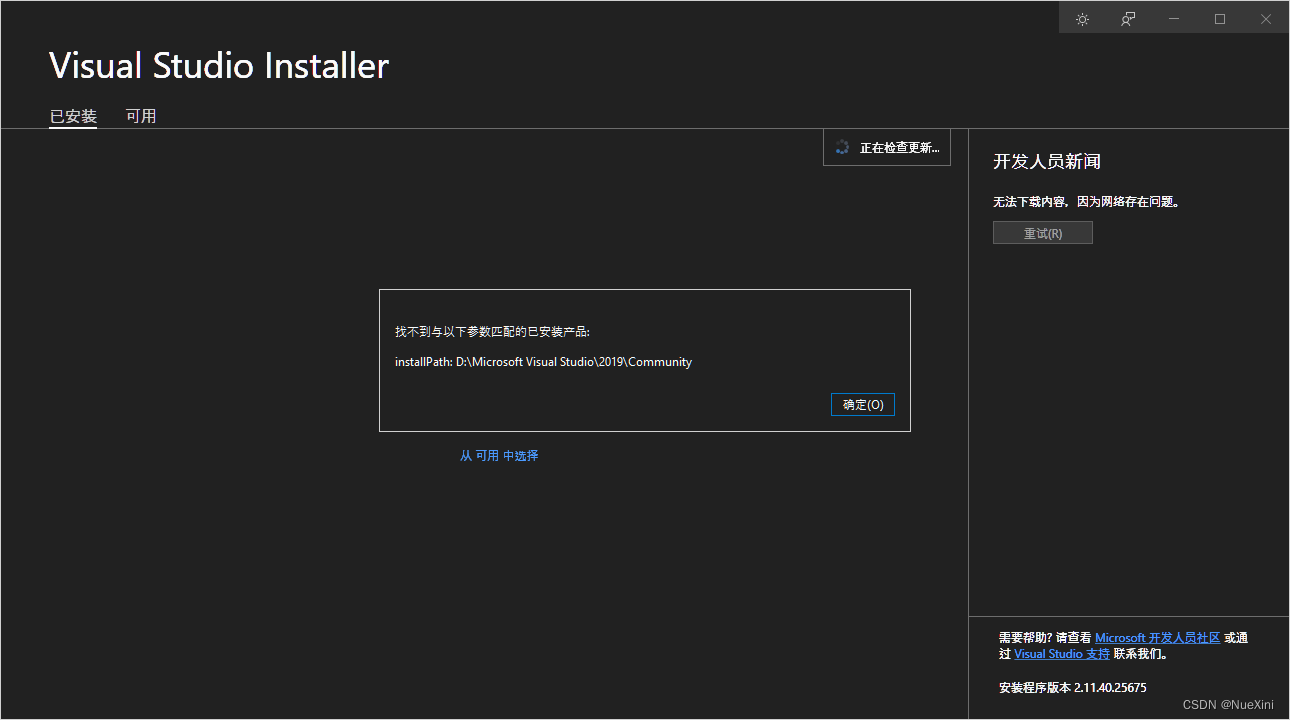Image resolution: width=1290 pixels, height=720 pixels.
Task: Click the spinning update progress indicator
Action: point(842,148)
